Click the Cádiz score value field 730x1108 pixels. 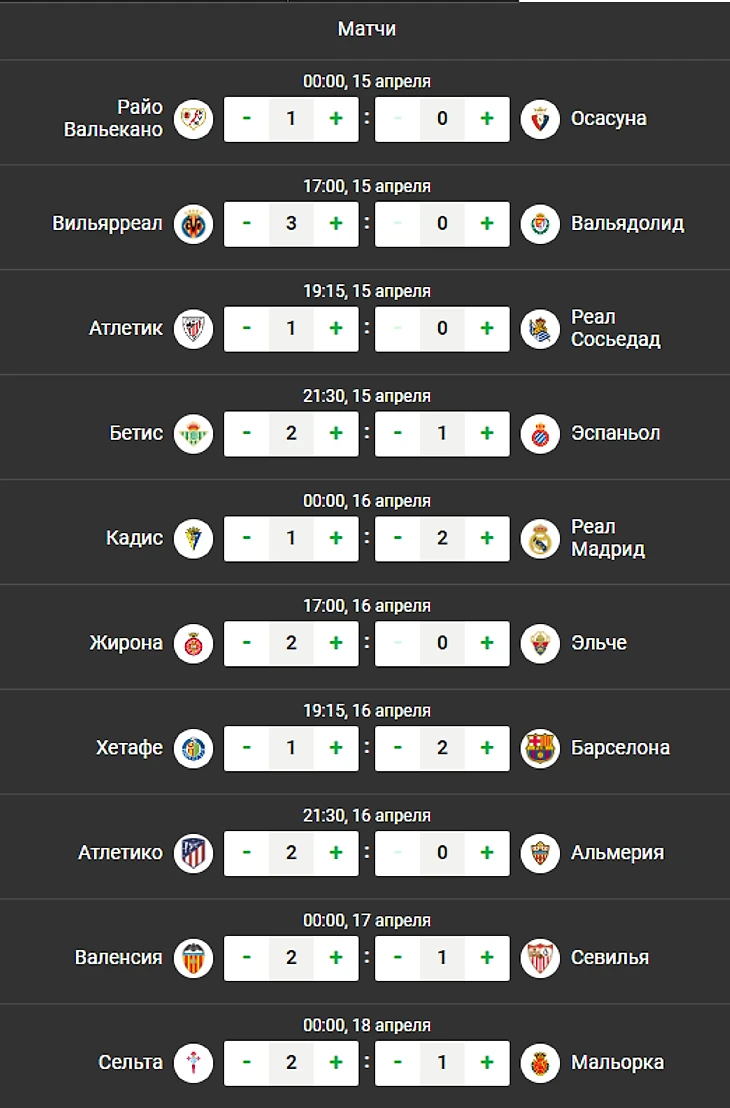(291, 538)
